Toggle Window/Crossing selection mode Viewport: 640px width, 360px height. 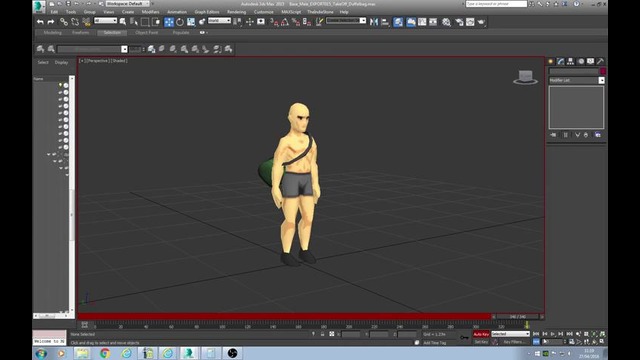(x=156, y=22)
